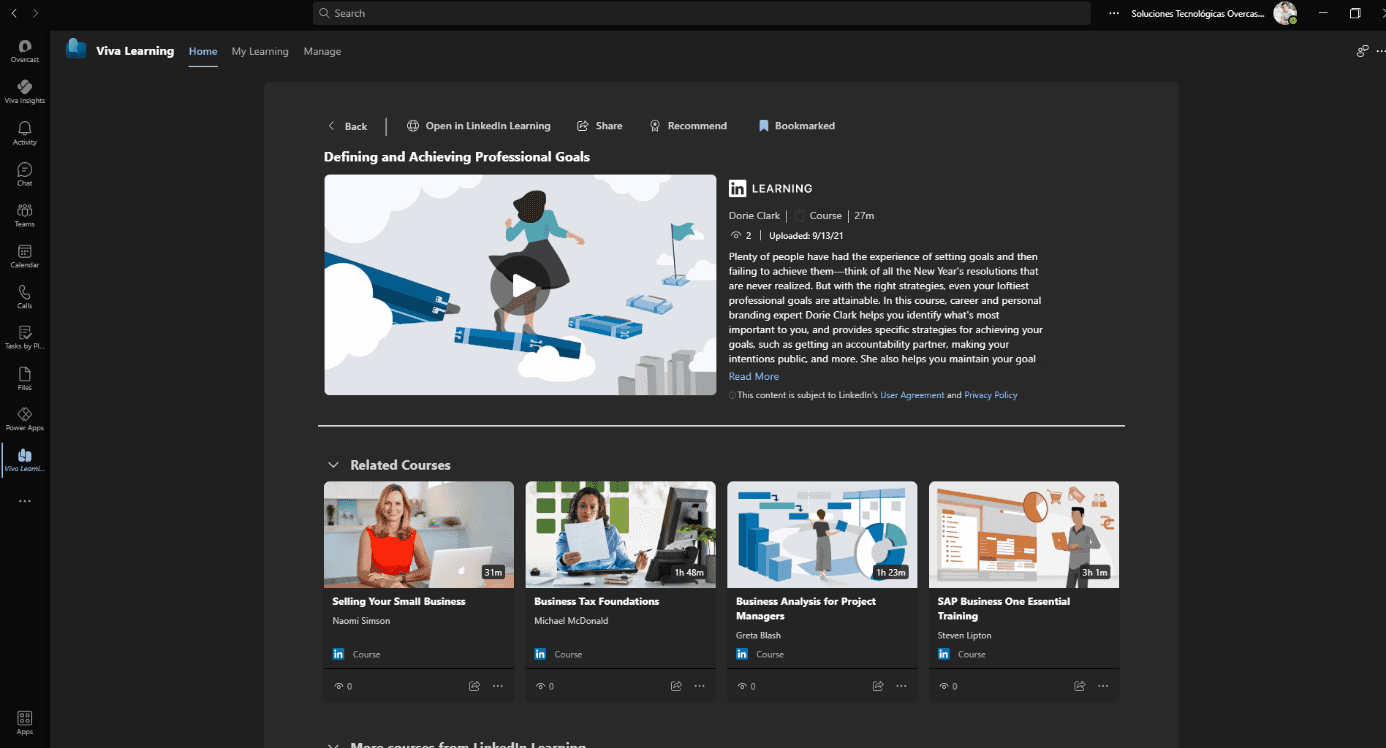Open the profile avatar menu

point(1285,13)
